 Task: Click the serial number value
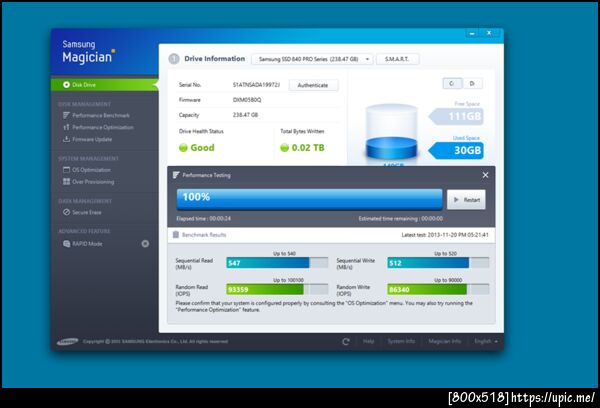coord(256,85)
